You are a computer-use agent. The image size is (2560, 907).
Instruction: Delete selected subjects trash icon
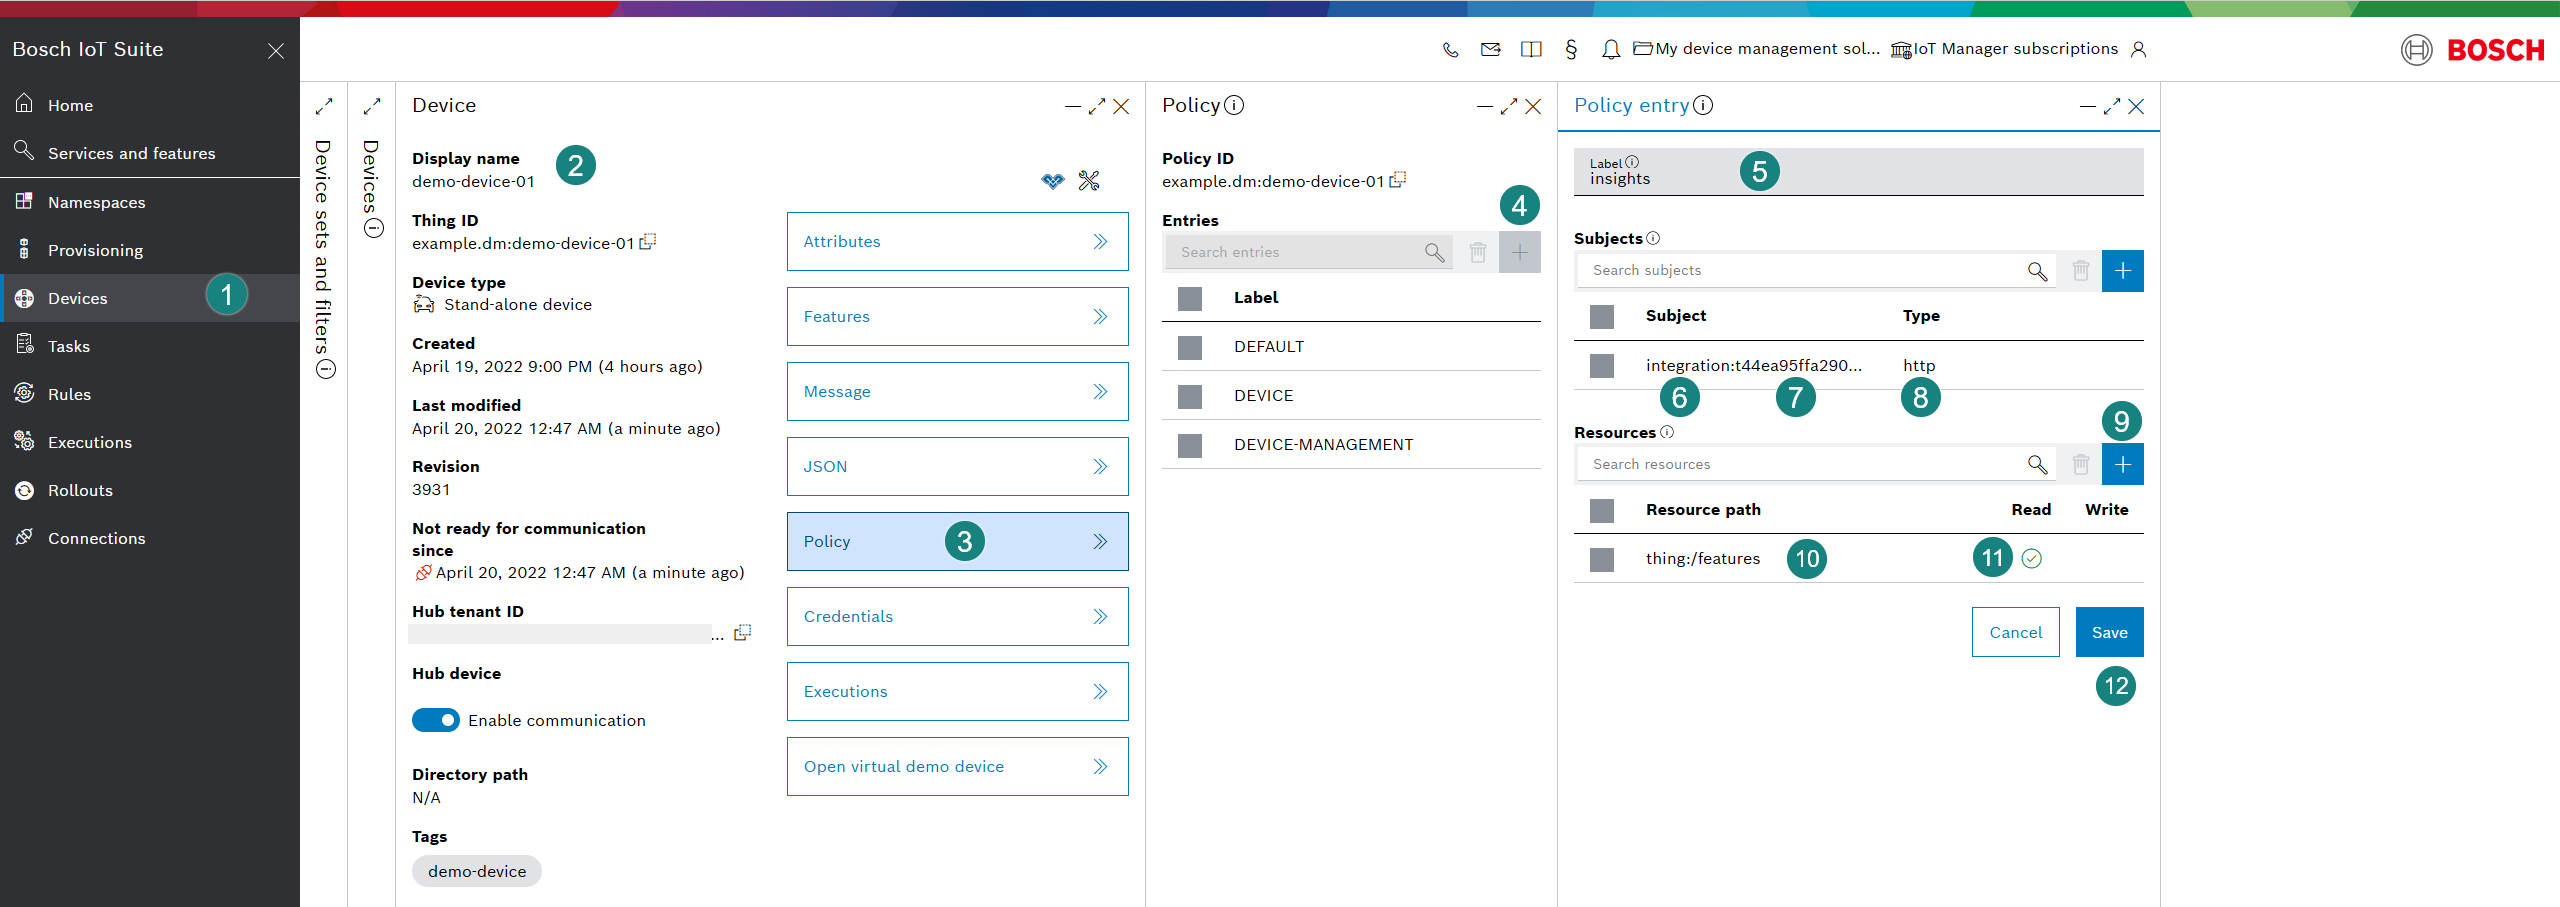[x=2080, y=271]
